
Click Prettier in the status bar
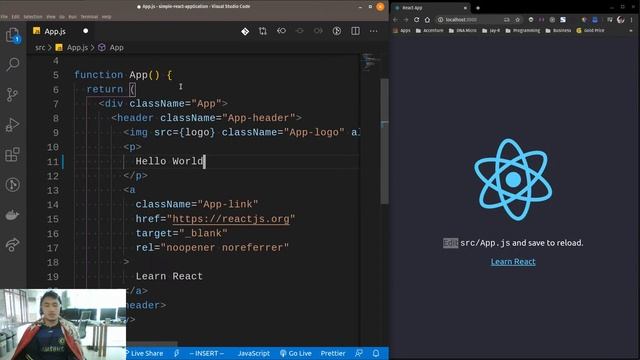click(x=333, y=353)
